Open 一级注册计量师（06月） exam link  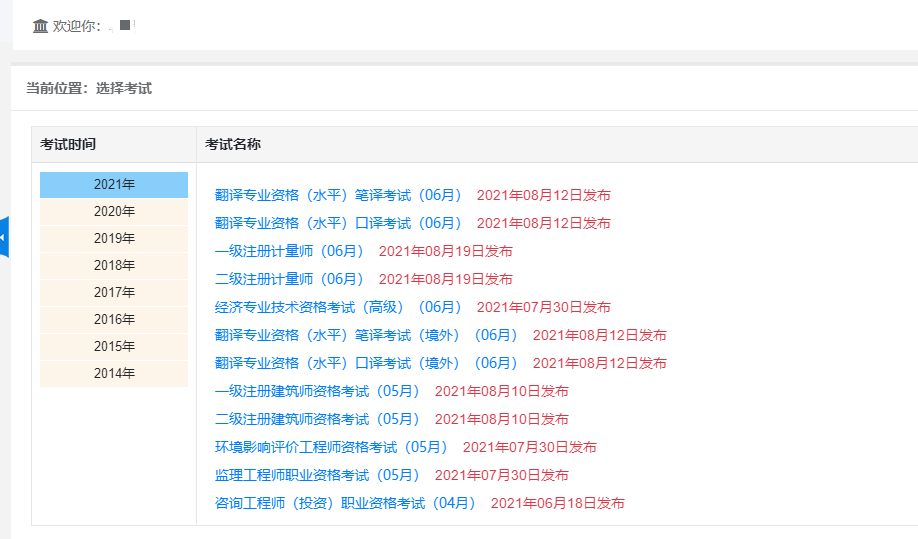point(289,251)
